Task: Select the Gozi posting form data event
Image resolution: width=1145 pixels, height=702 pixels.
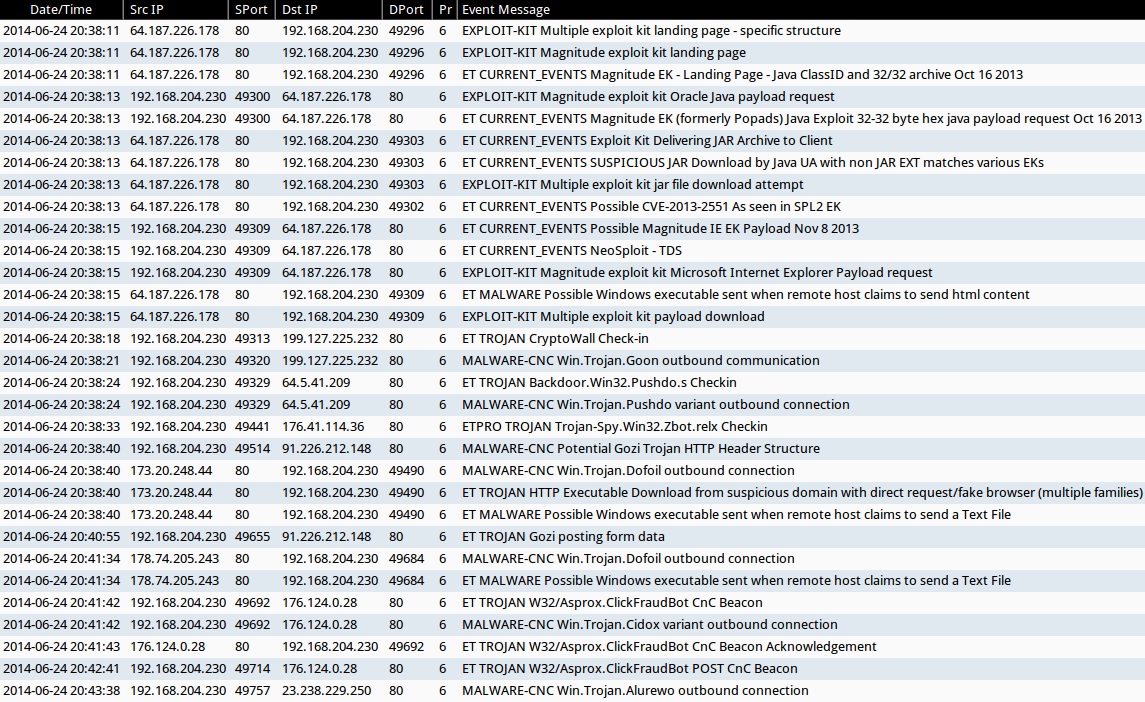Action: pyautogui.click(x=563, y=537)
